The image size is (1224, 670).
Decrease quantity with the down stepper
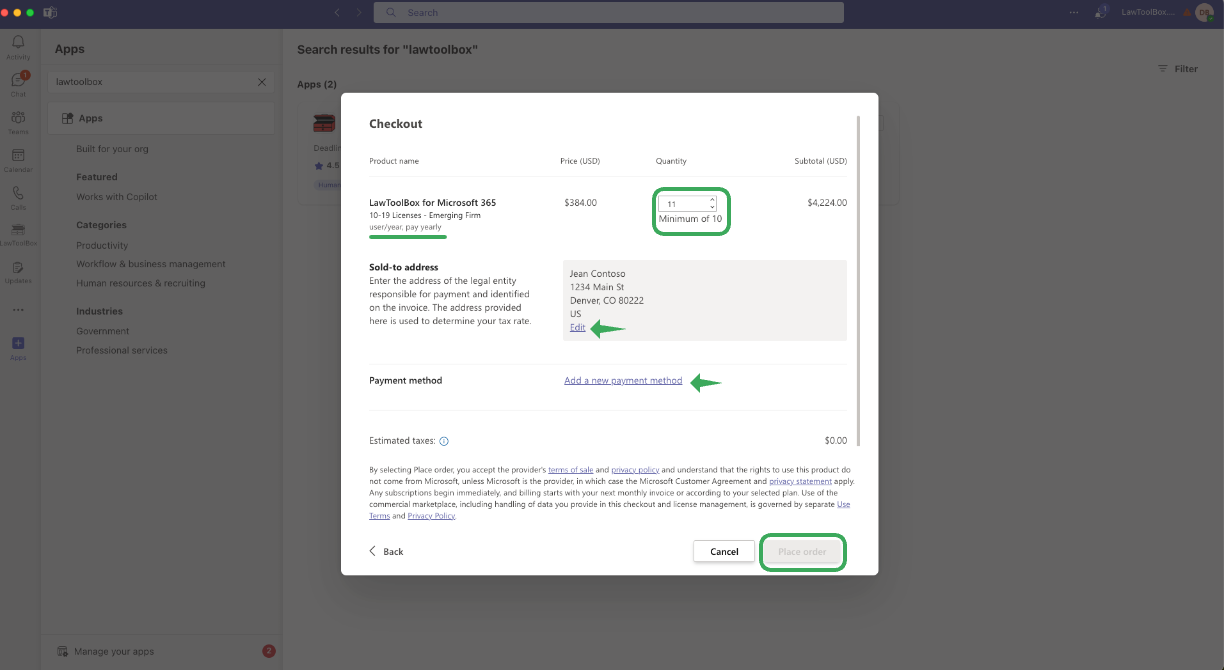point(712,207)
